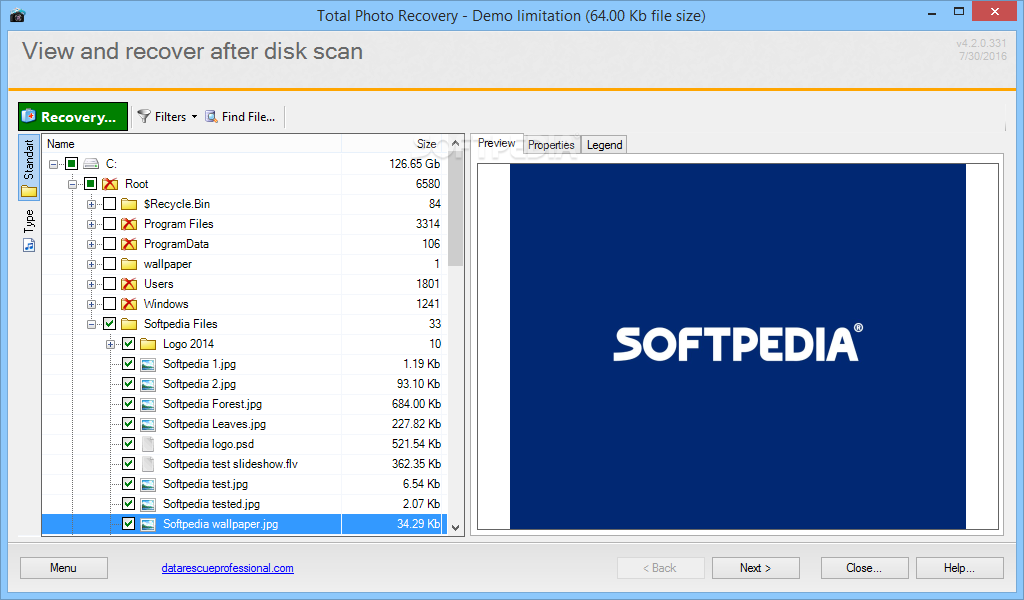Click file icon of Softpedia test slideshow.flv
This screenshot has height=600, width=1024.
[148, 464]
